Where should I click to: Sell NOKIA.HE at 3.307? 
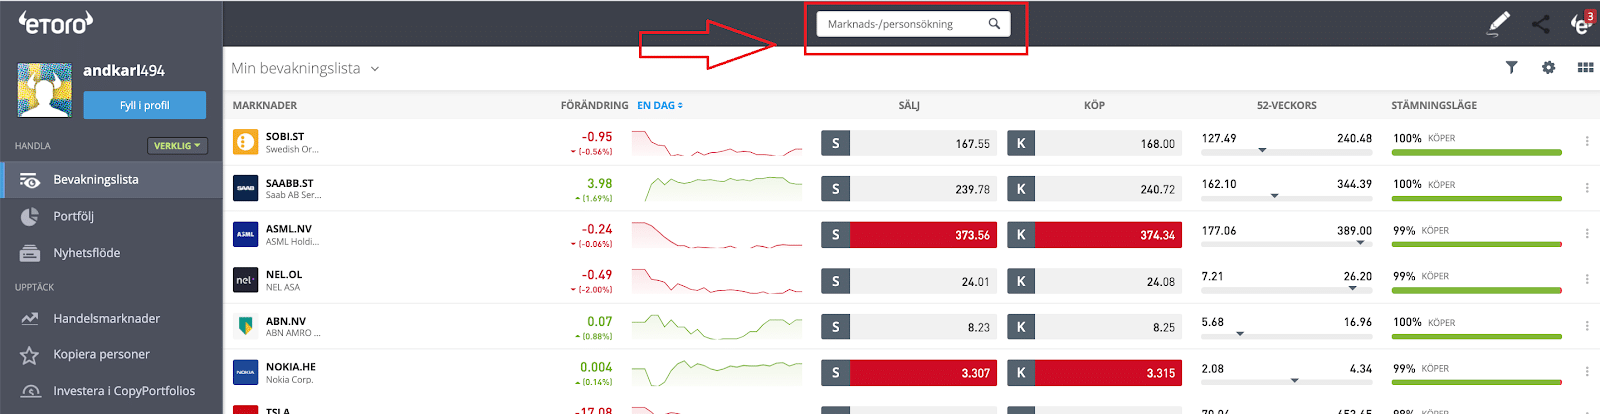click(908, 373)
